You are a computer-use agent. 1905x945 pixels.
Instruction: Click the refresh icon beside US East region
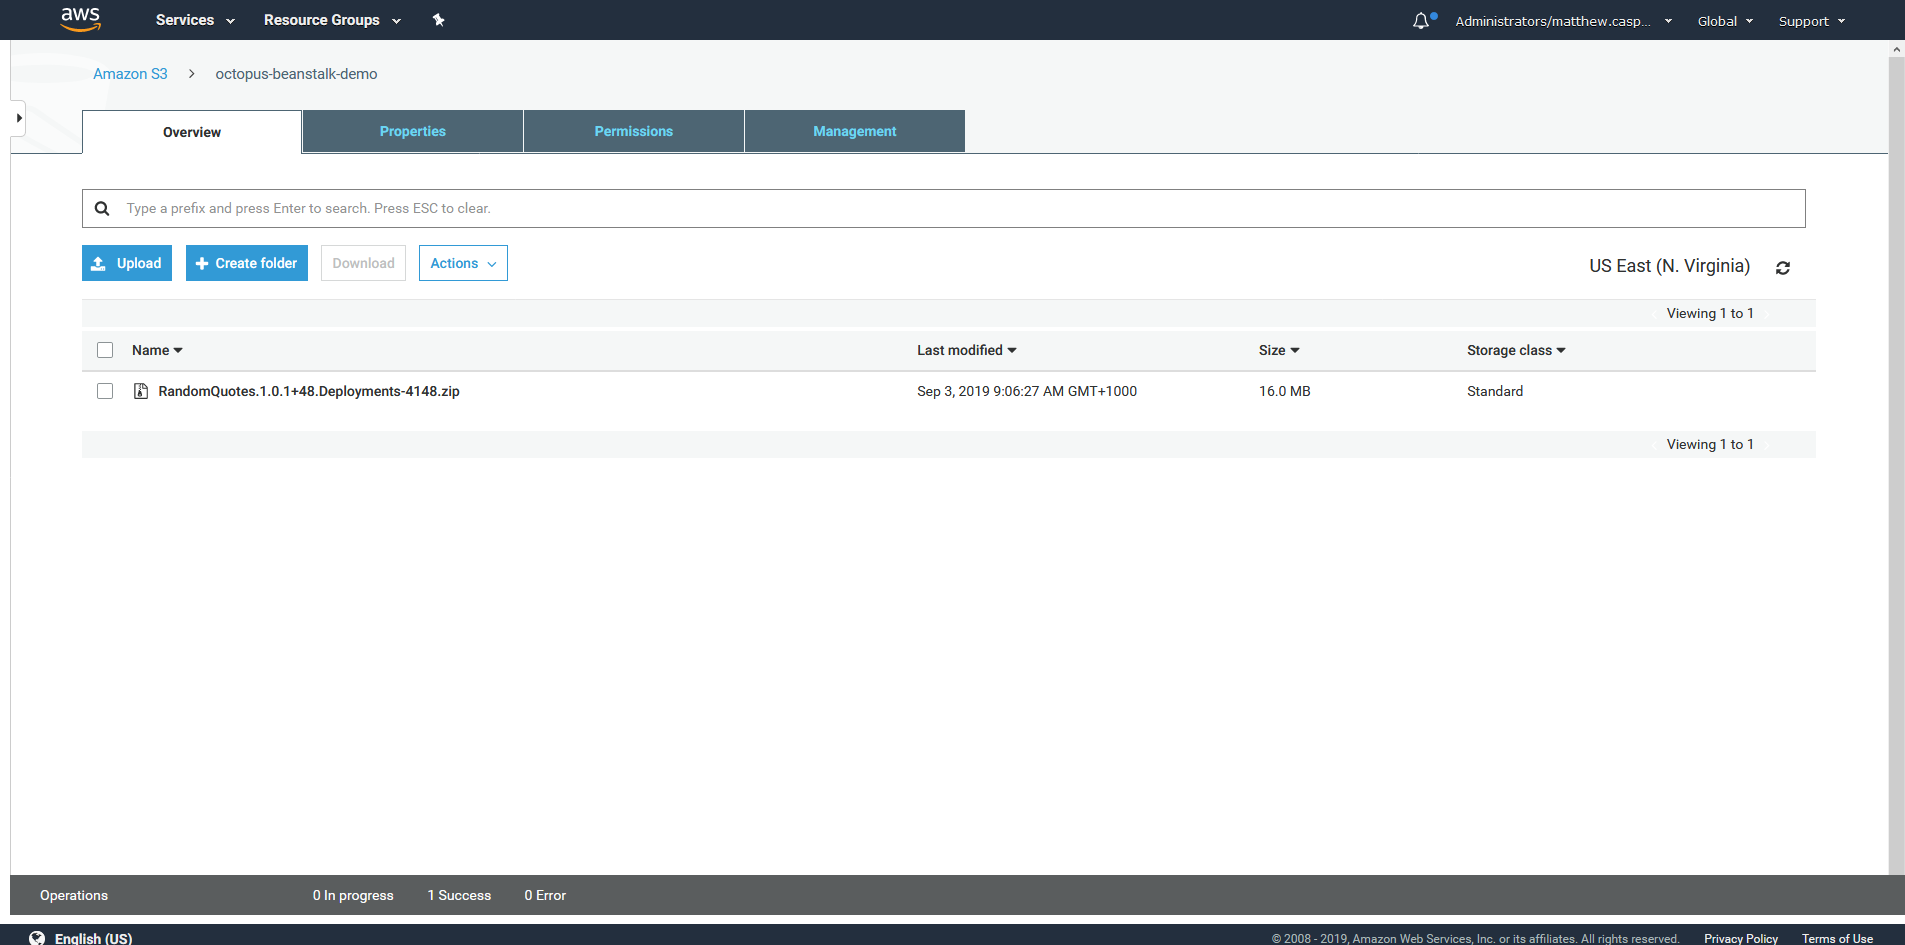[1782, 268]
